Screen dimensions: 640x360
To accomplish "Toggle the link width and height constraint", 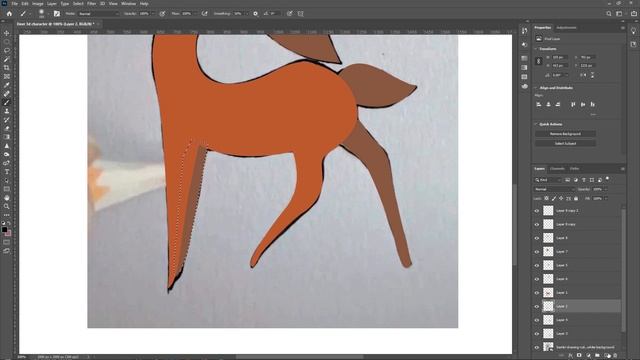I will click(538, 61).
